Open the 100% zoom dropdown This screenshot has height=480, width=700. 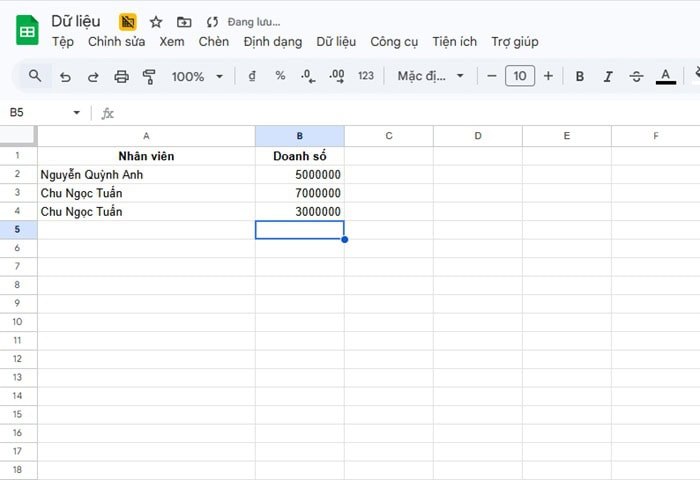(x=196, y=76)
